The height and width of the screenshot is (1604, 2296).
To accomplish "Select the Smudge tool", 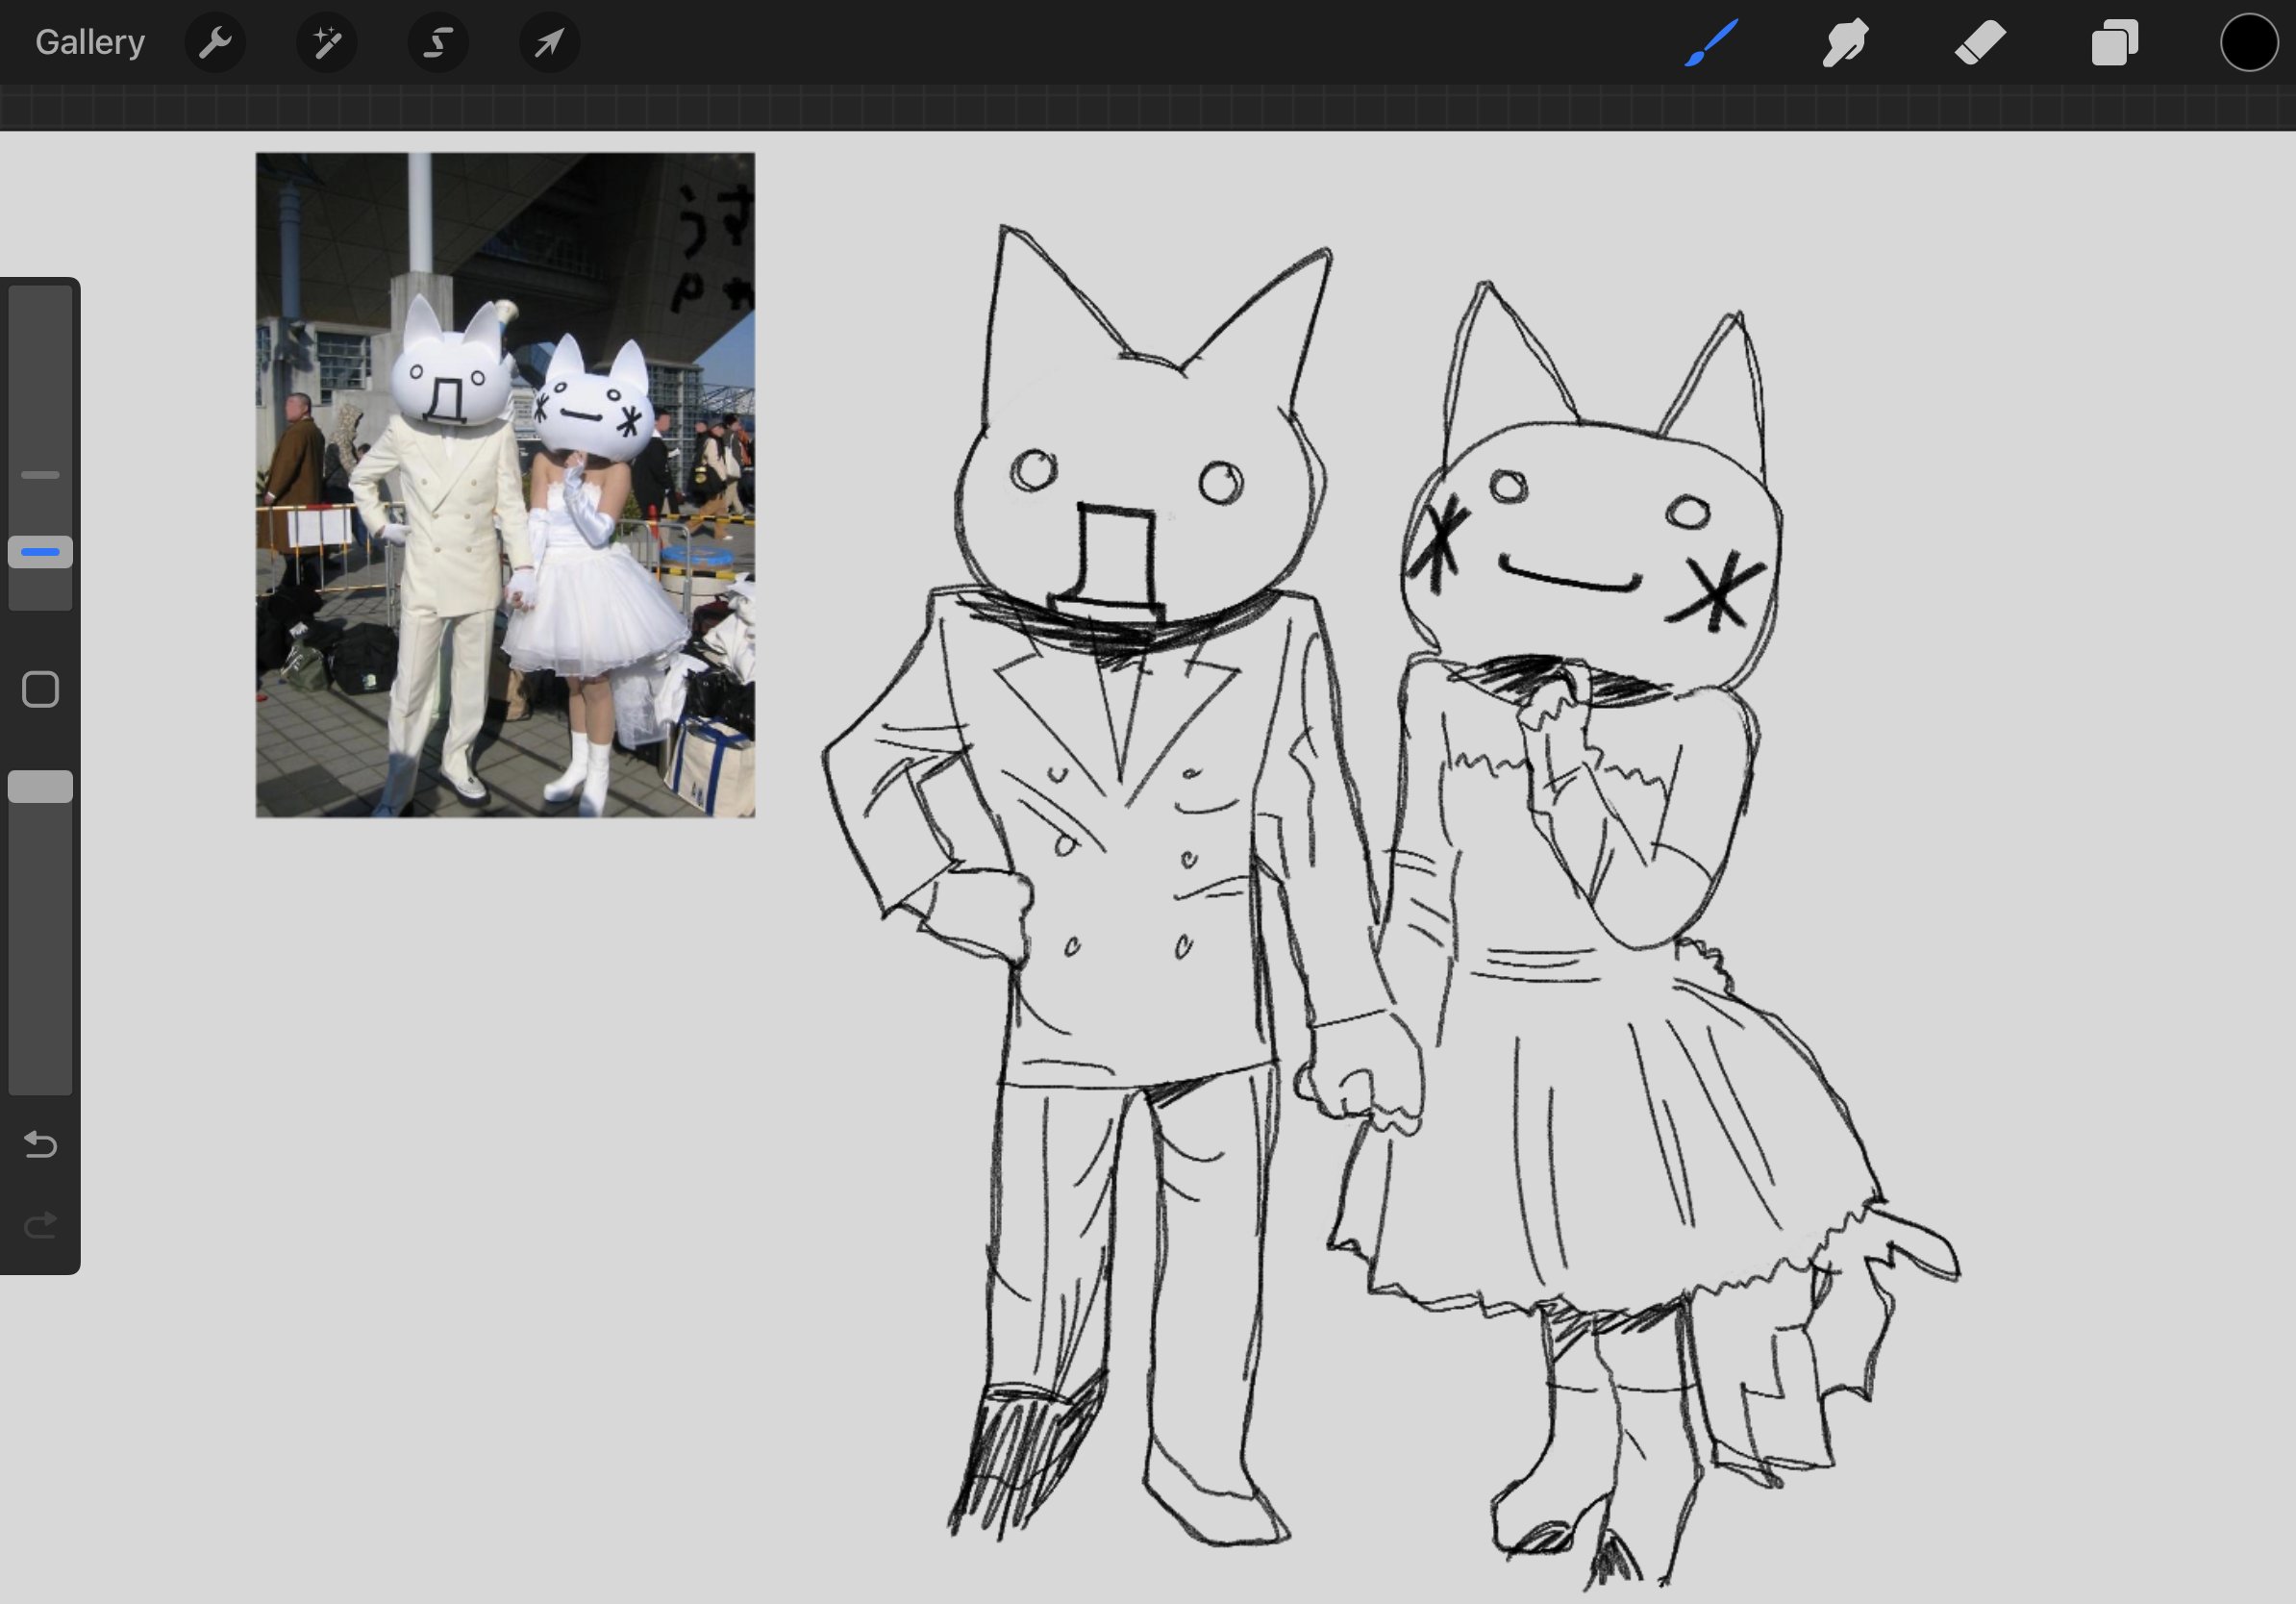I will 1845,43.
